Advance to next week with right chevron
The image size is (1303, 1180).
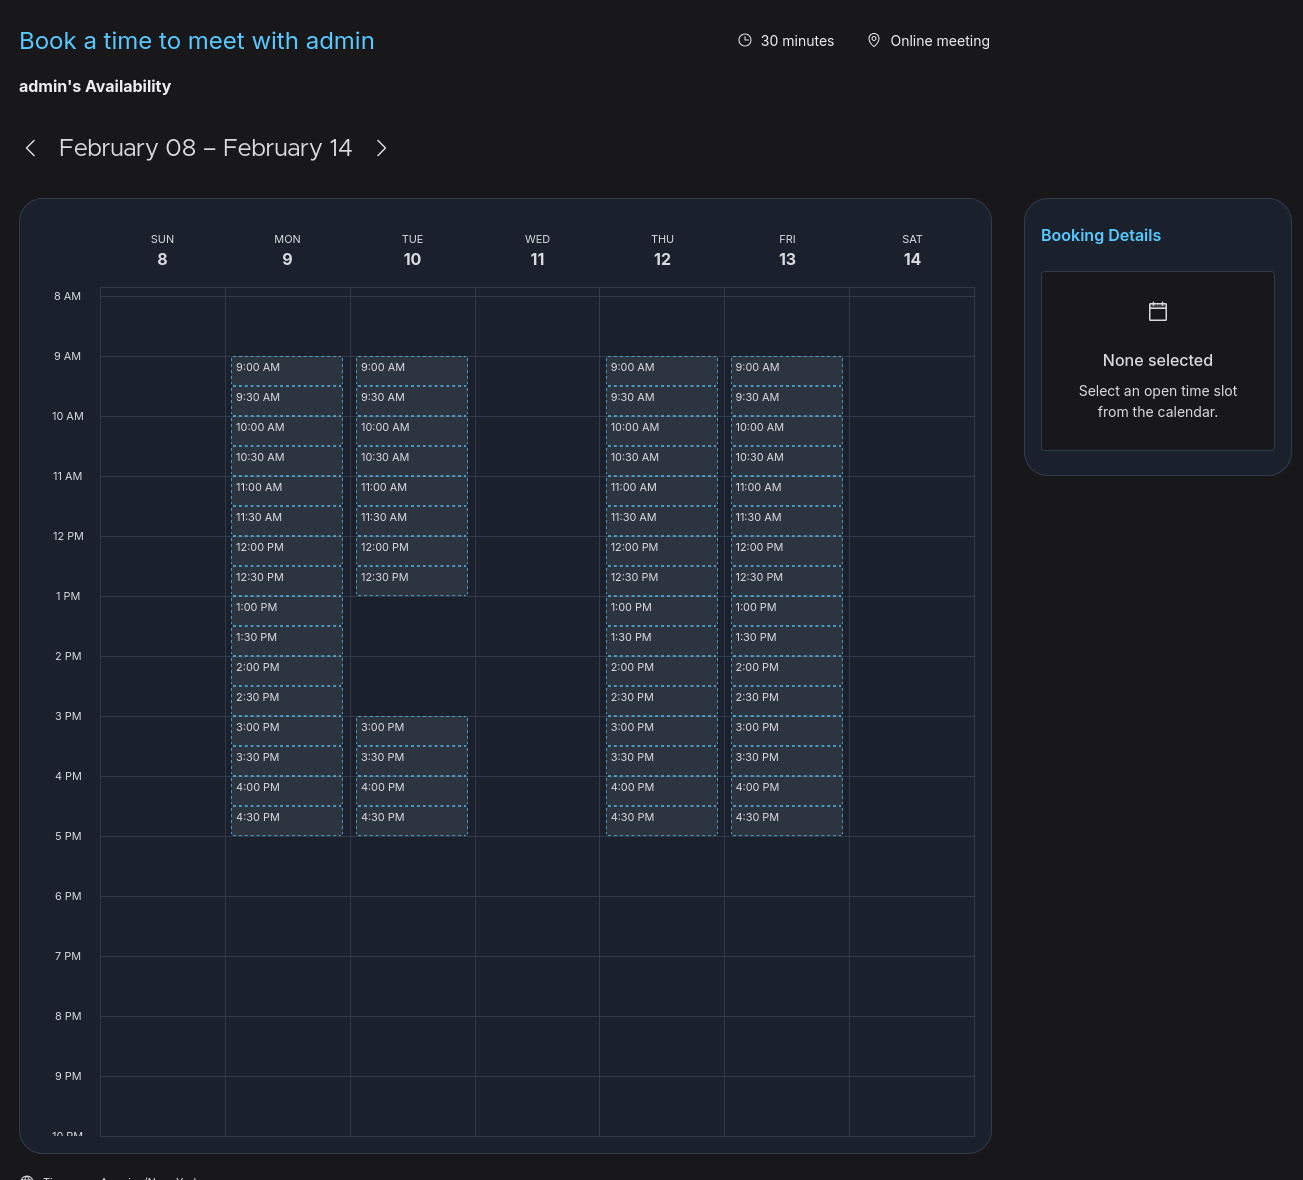pyautogui.click(x=381, y=148)
